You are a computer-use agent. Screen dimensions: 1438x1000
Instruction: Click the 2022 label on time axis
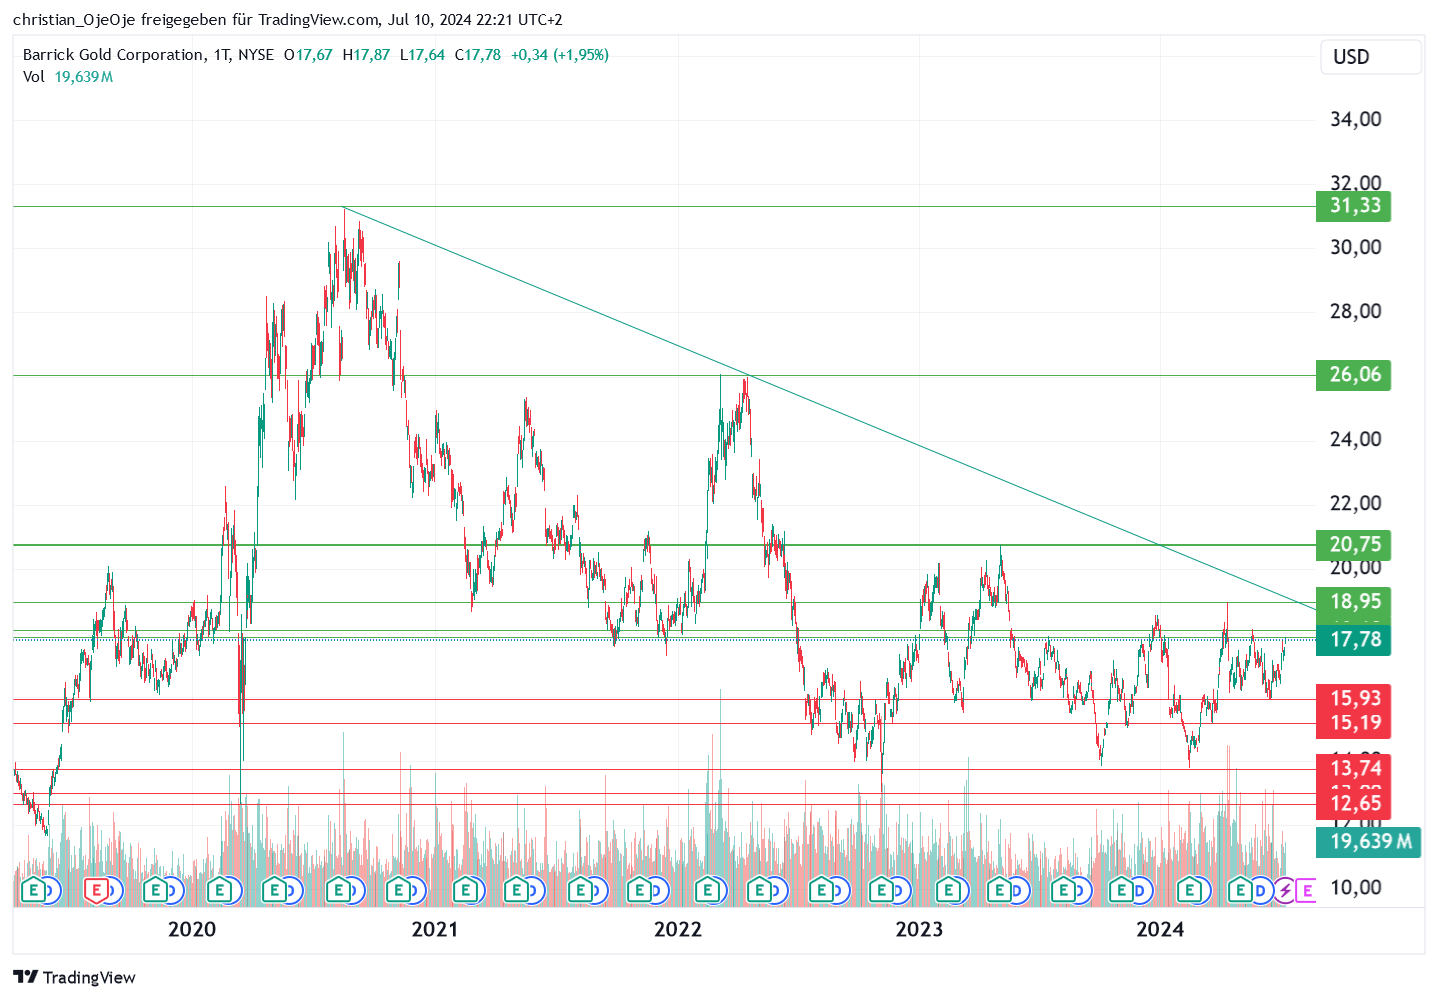677,930
